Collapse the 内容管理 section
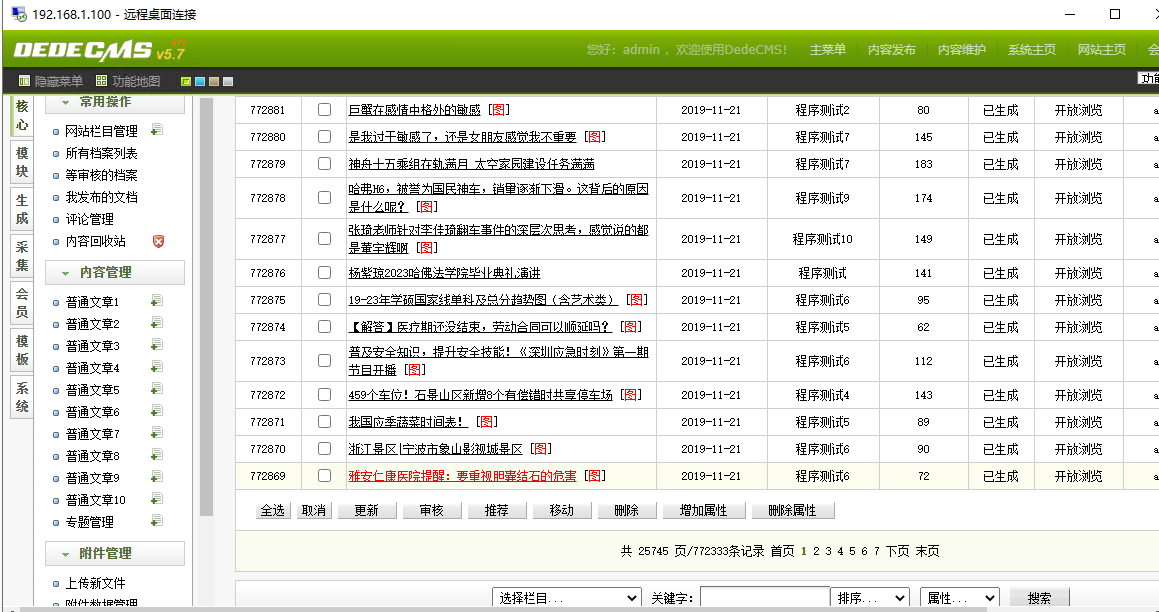This screenshot has width=1159, height=612. [x=65, y=273]
